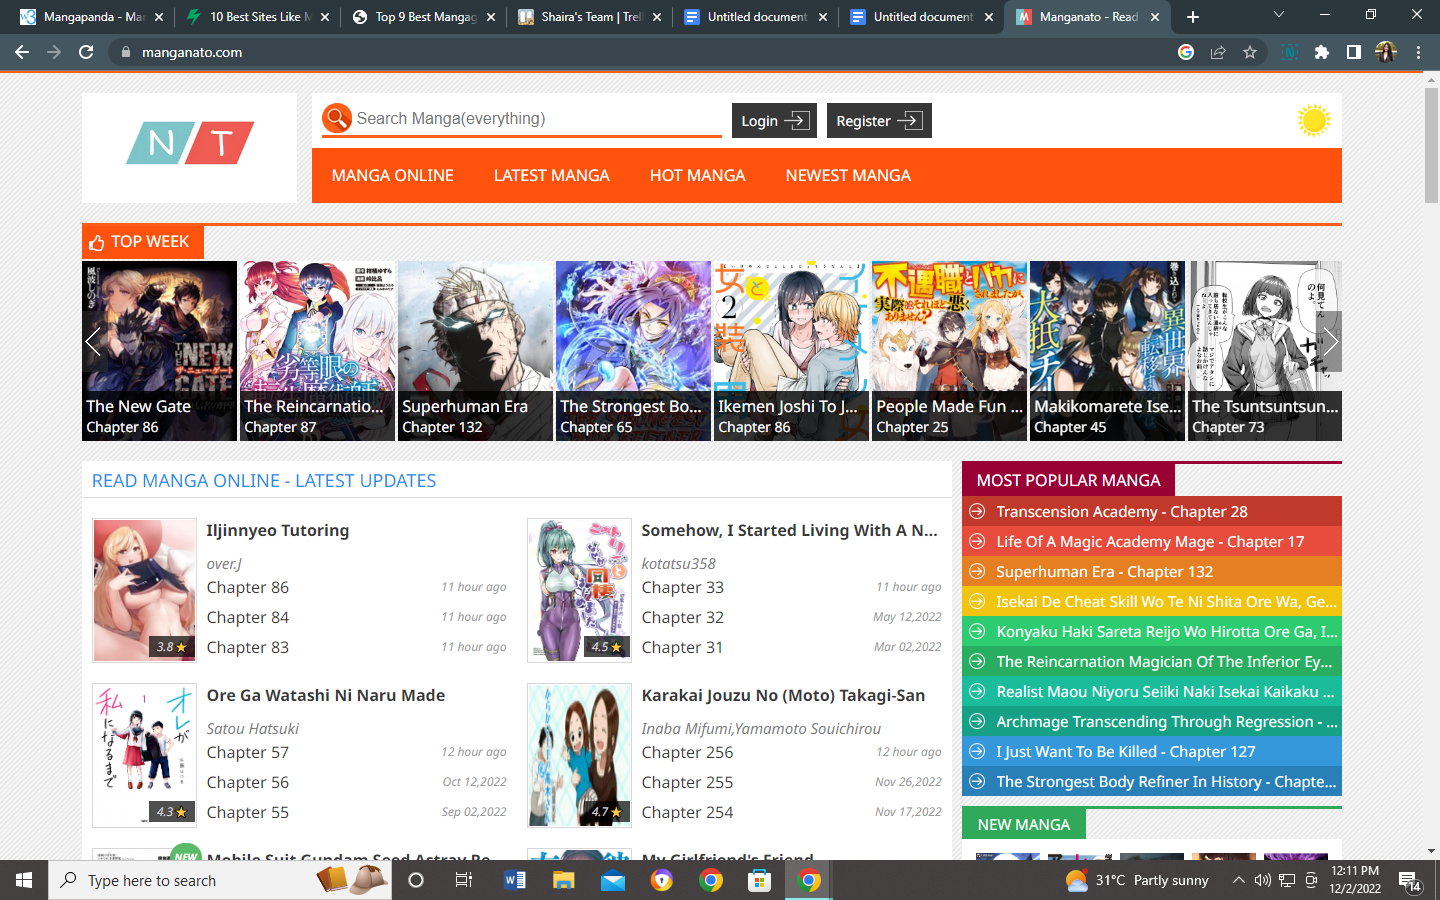Expand the tab search chevron
1440x900 pixels.
pos(1278,15)
